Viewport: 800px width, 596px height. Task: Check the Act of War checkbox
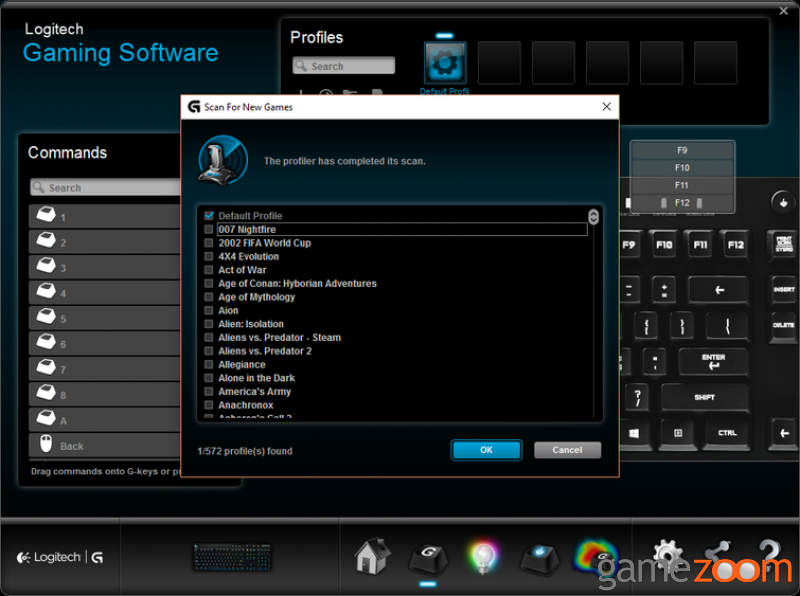coord(209,270)
